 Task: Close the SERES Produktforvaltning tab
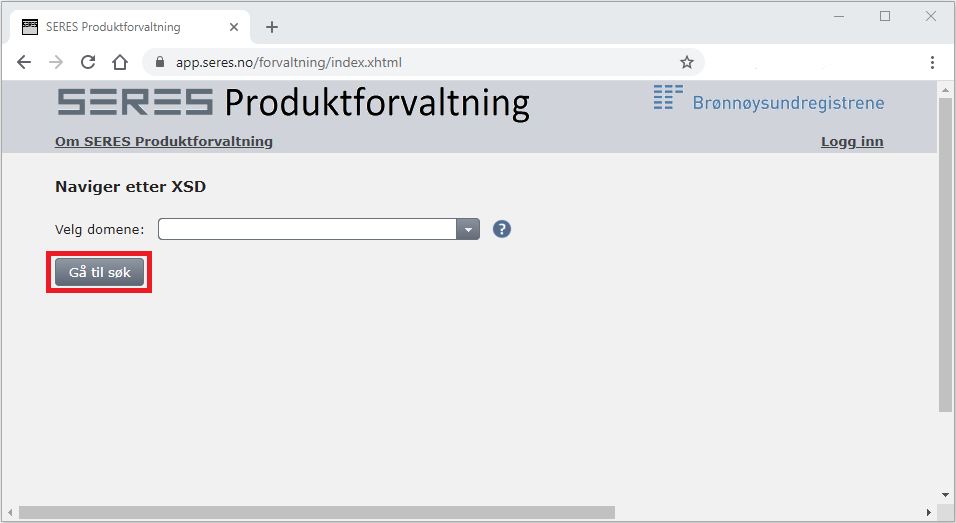pyautogui.click(x=234, y=27)
